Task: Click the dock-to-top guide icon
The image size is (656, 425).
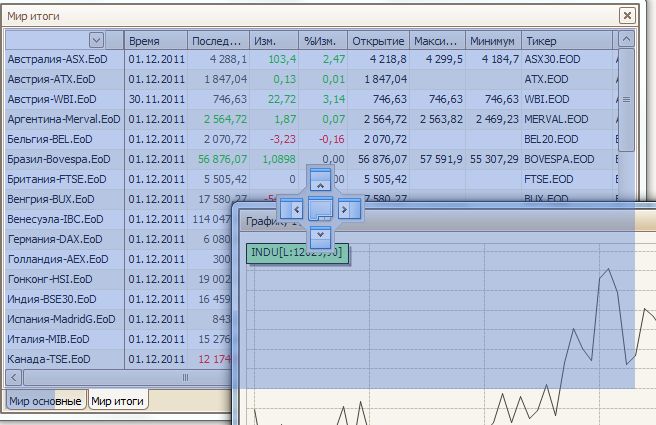Action: point(320,180)
